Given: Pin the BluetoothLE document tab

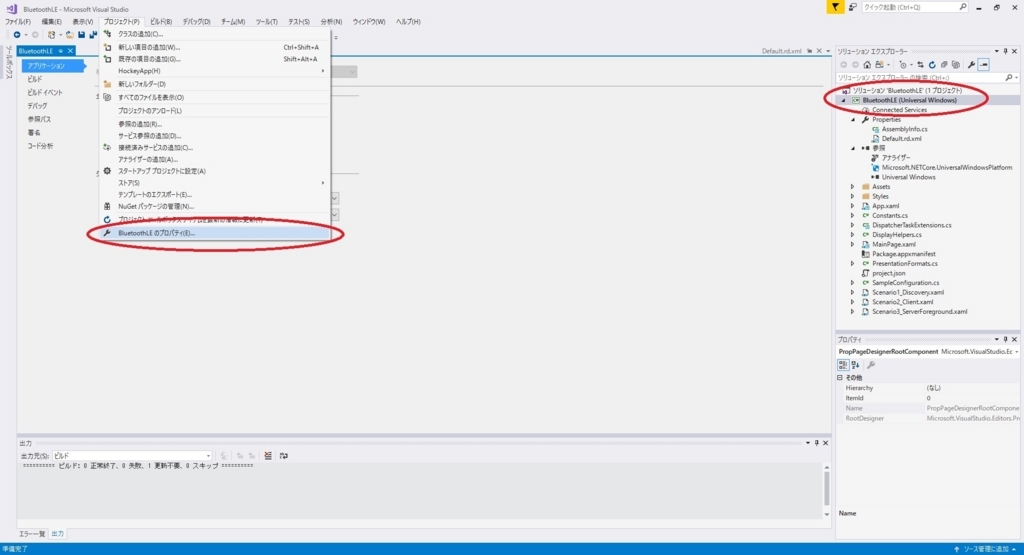Looking at the screenshot, I should [x=61, y=51].
